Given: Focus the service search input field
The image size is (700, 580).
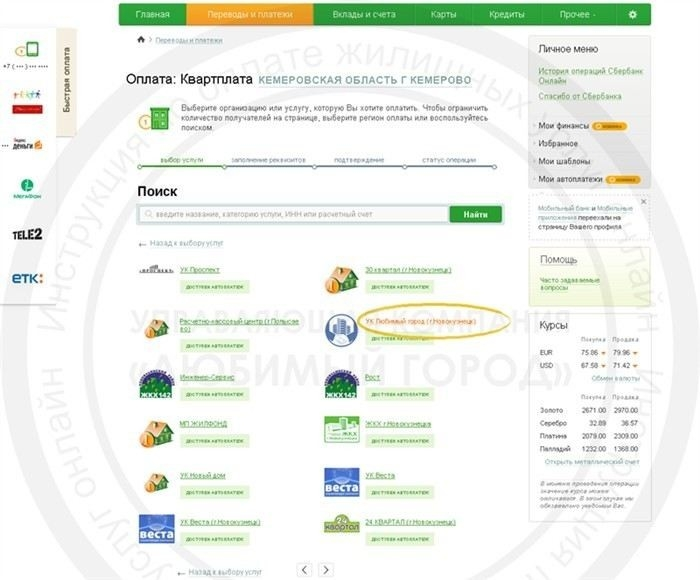Looking at the screenshot, I should pos(293,214).
